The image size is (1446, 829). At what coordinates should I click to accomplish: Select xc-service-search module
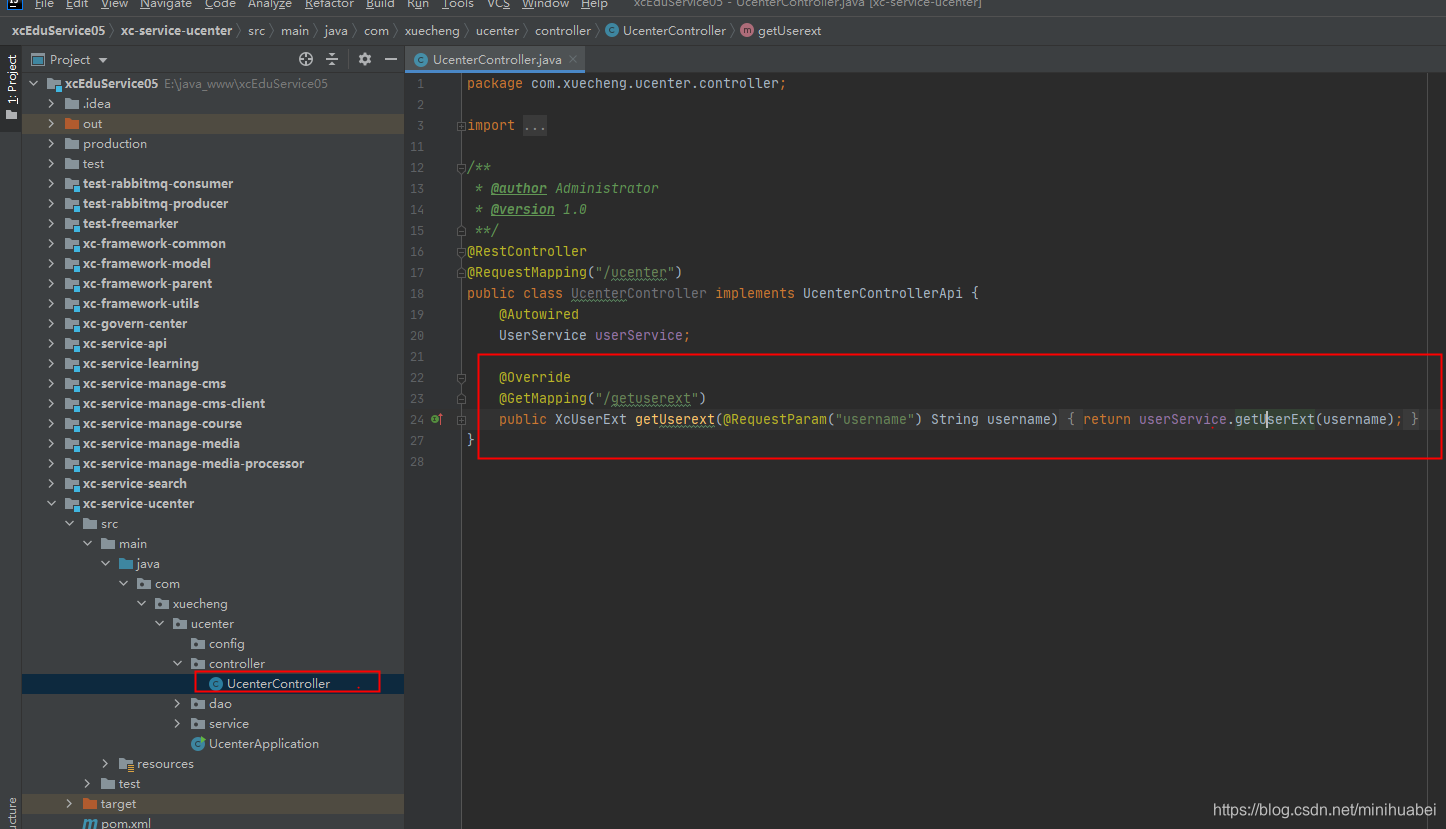click(135, 484)
